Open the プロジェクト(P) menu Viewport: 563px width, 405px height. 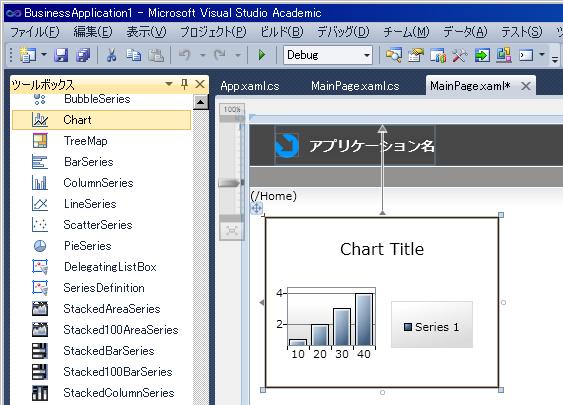(213, 32)
